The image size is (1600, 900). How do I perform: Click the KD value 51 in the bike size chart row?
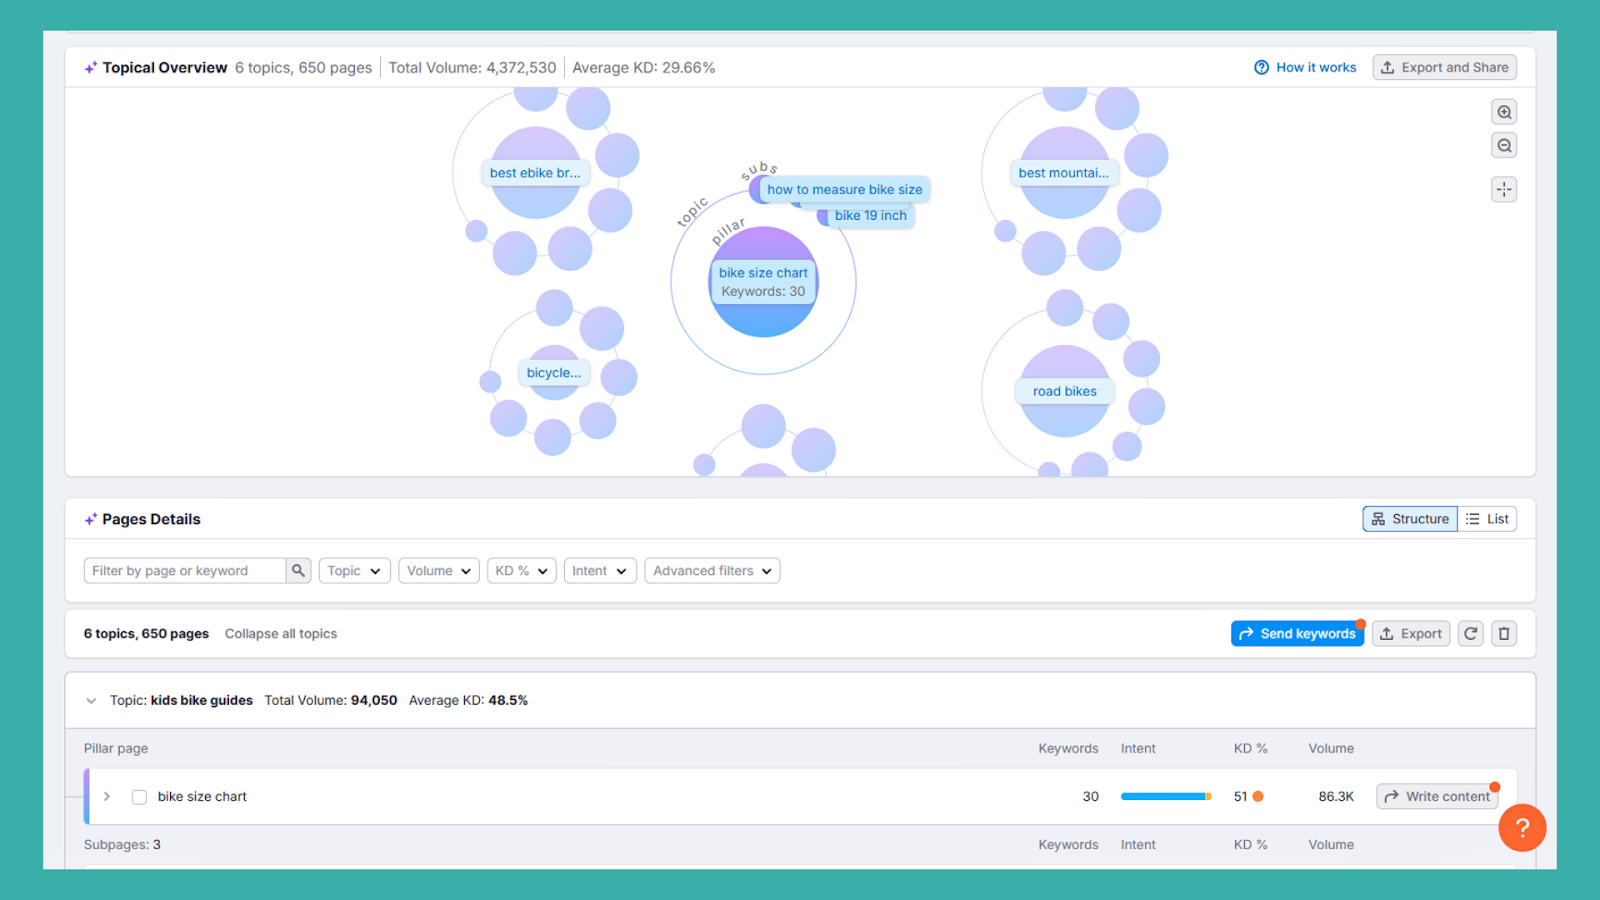(1240, 796)
